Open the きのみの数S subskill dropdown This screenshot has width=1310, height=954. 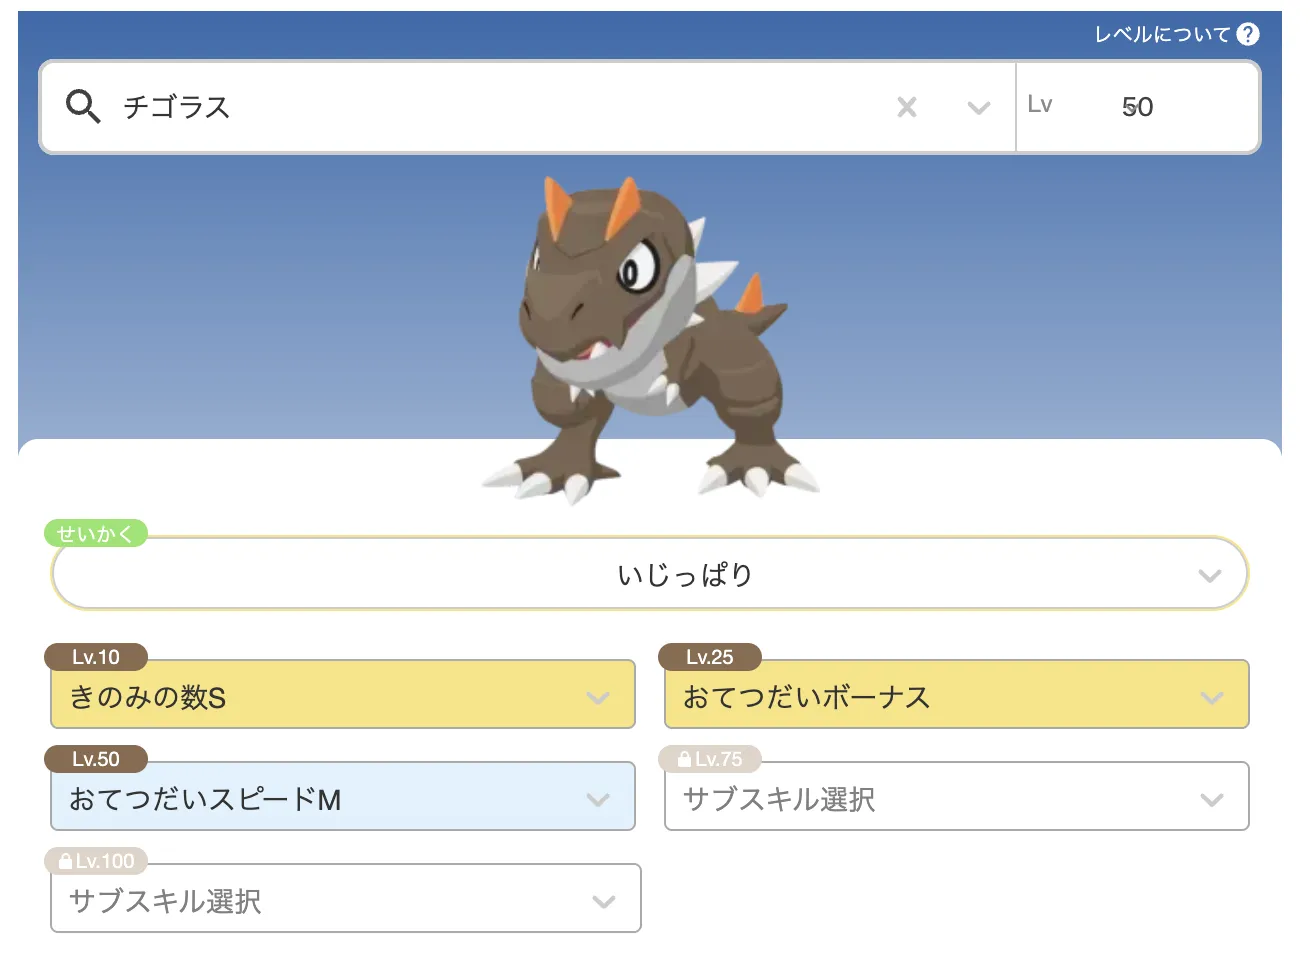343,694
